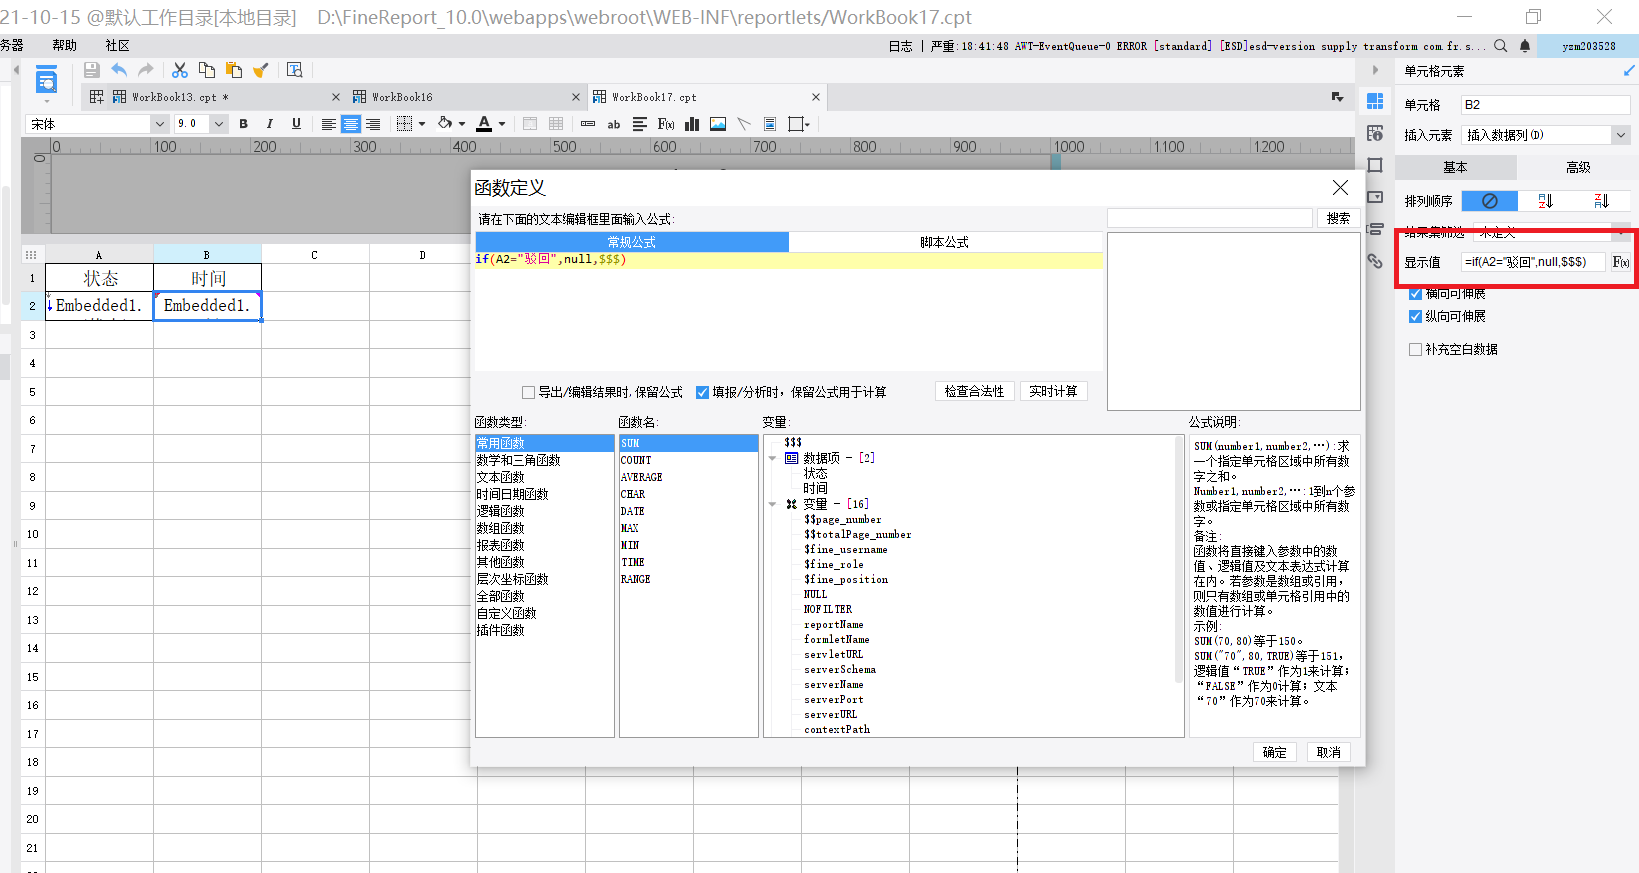1639x873 pixels.
Task: Open the hyperlink panel in right sidebar
Action: click(1375, 261)
